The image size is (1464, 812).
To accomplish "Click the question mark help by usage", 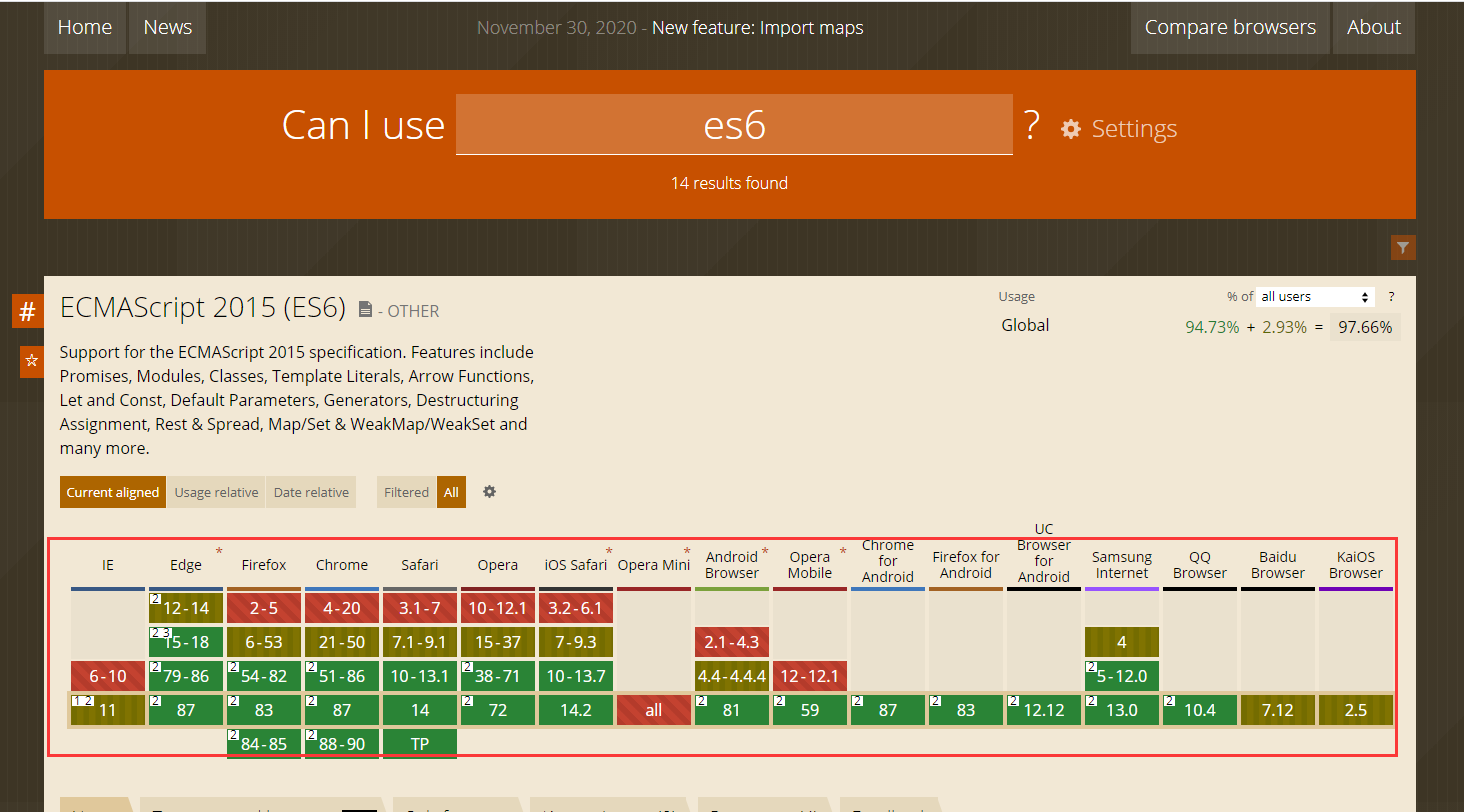I will point(1391,297).
